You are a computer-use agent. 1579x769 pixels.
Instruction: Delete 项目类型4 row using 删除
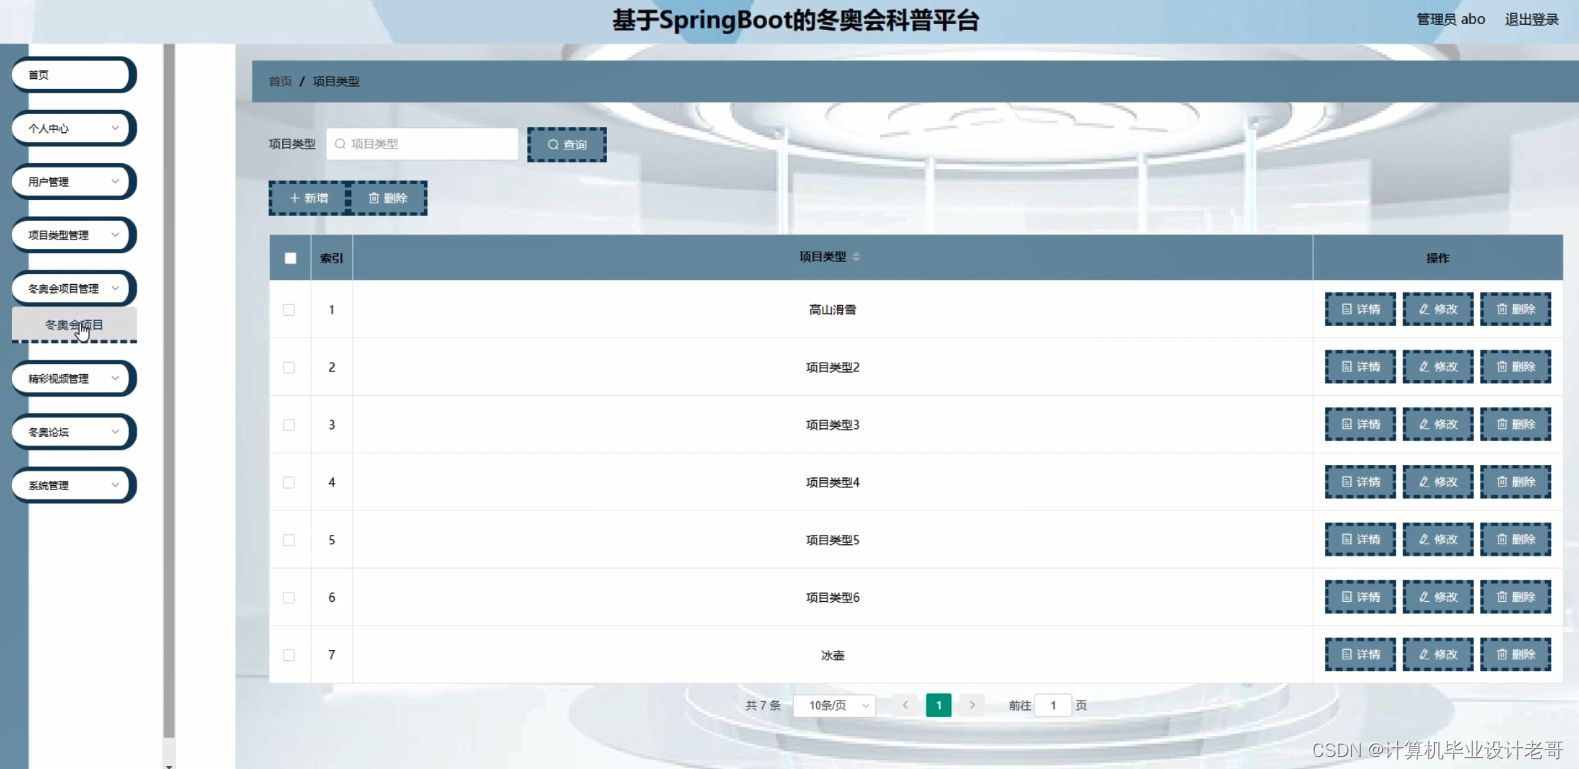click(1516, 482)
